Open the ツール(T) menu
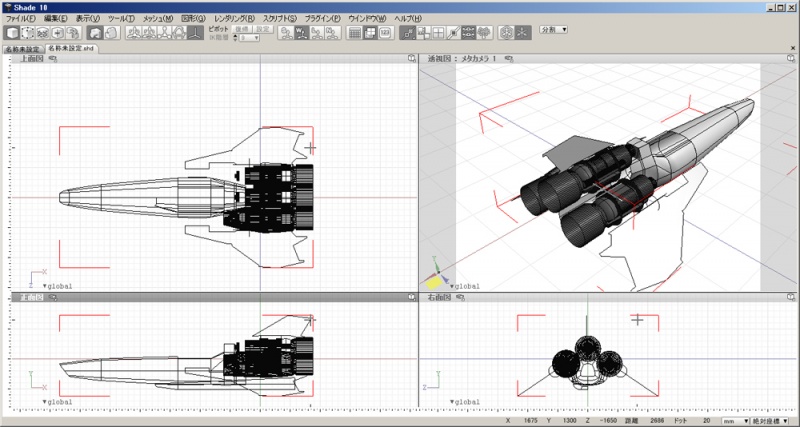 pyautogui.click(x=121, y=18)
